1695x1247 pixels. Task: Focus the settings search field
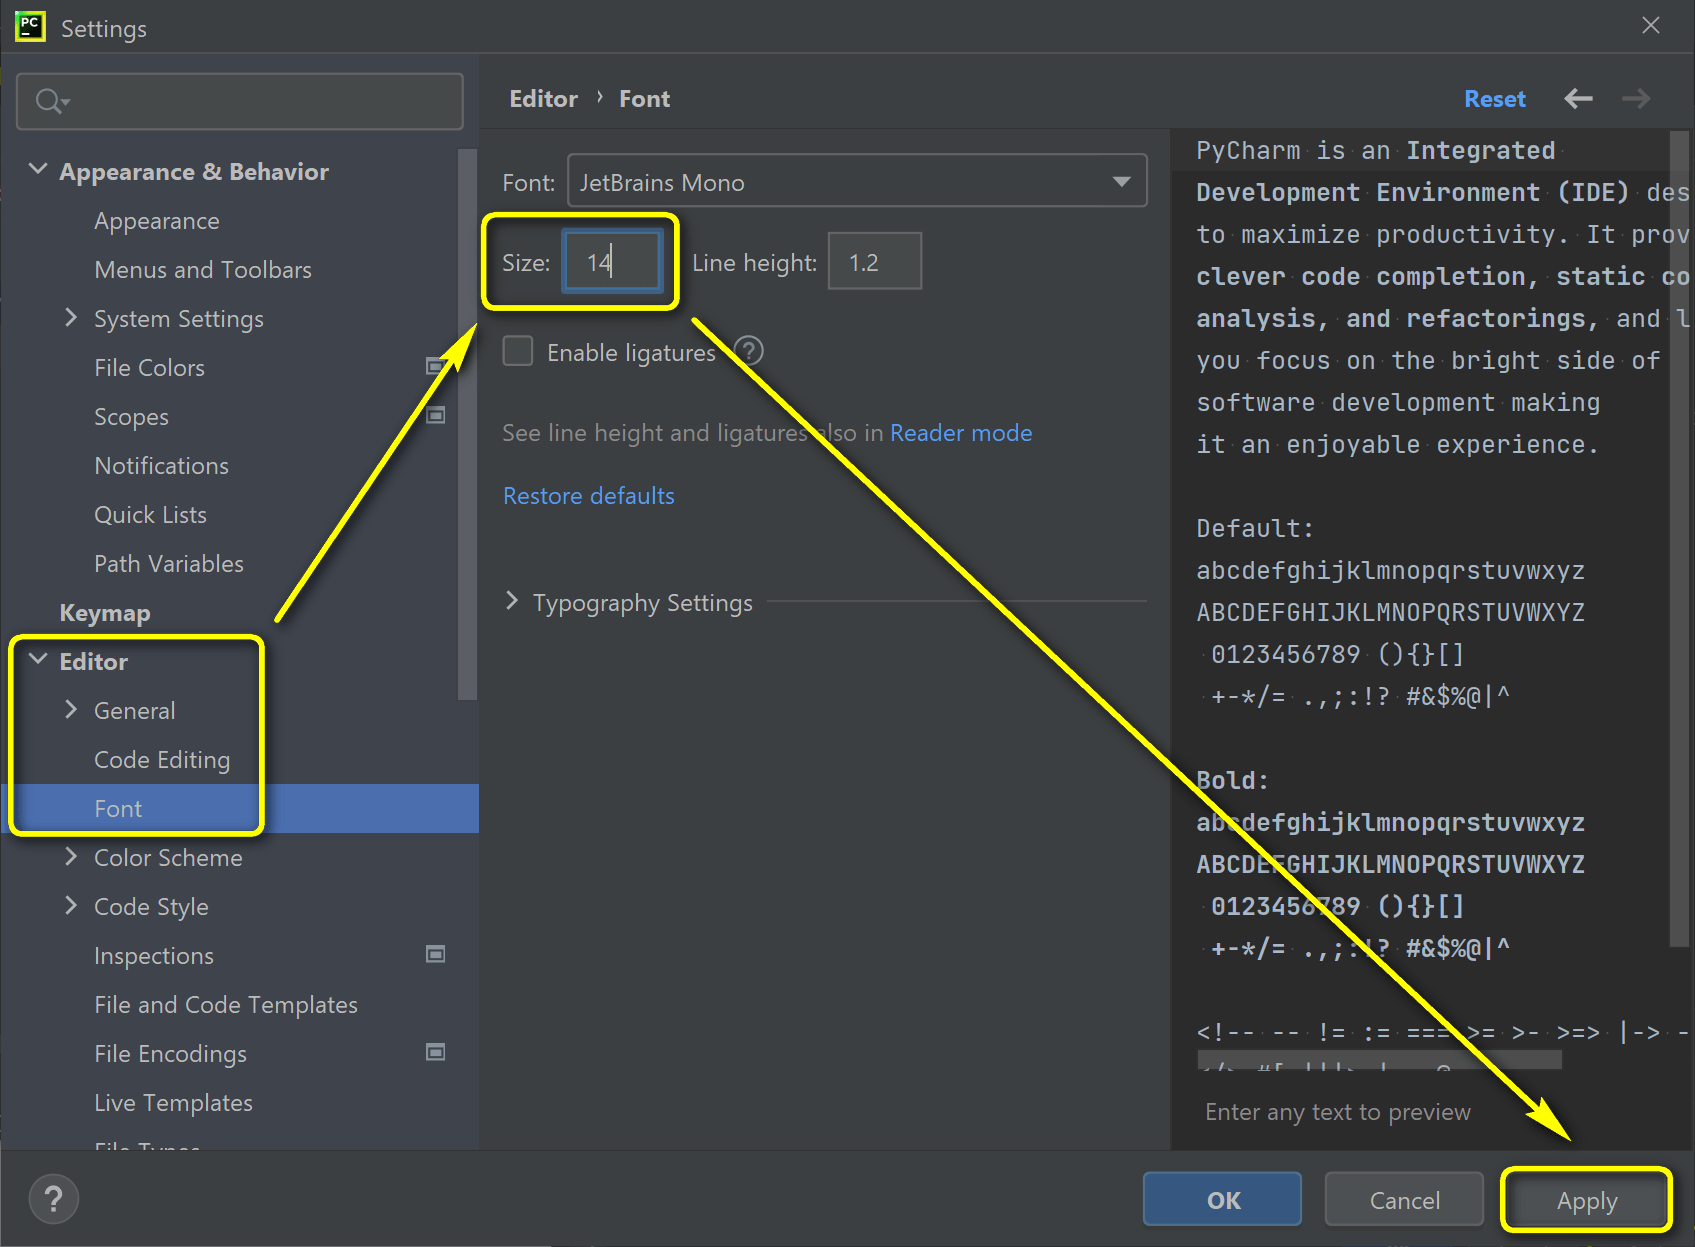[x=240, y=101]
